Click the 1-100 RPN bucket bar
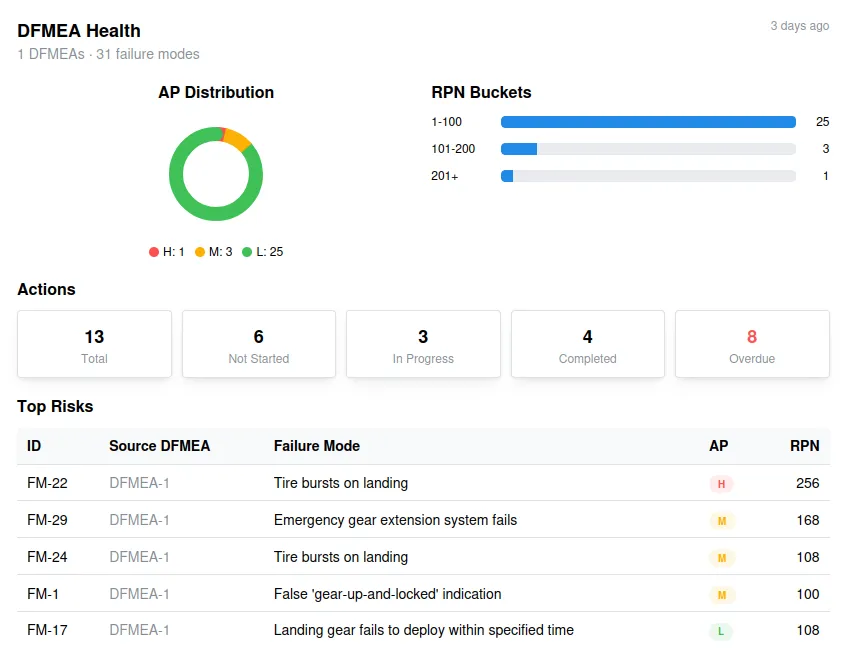The height and width of the screenshot is (666, 846). [648, 122]
